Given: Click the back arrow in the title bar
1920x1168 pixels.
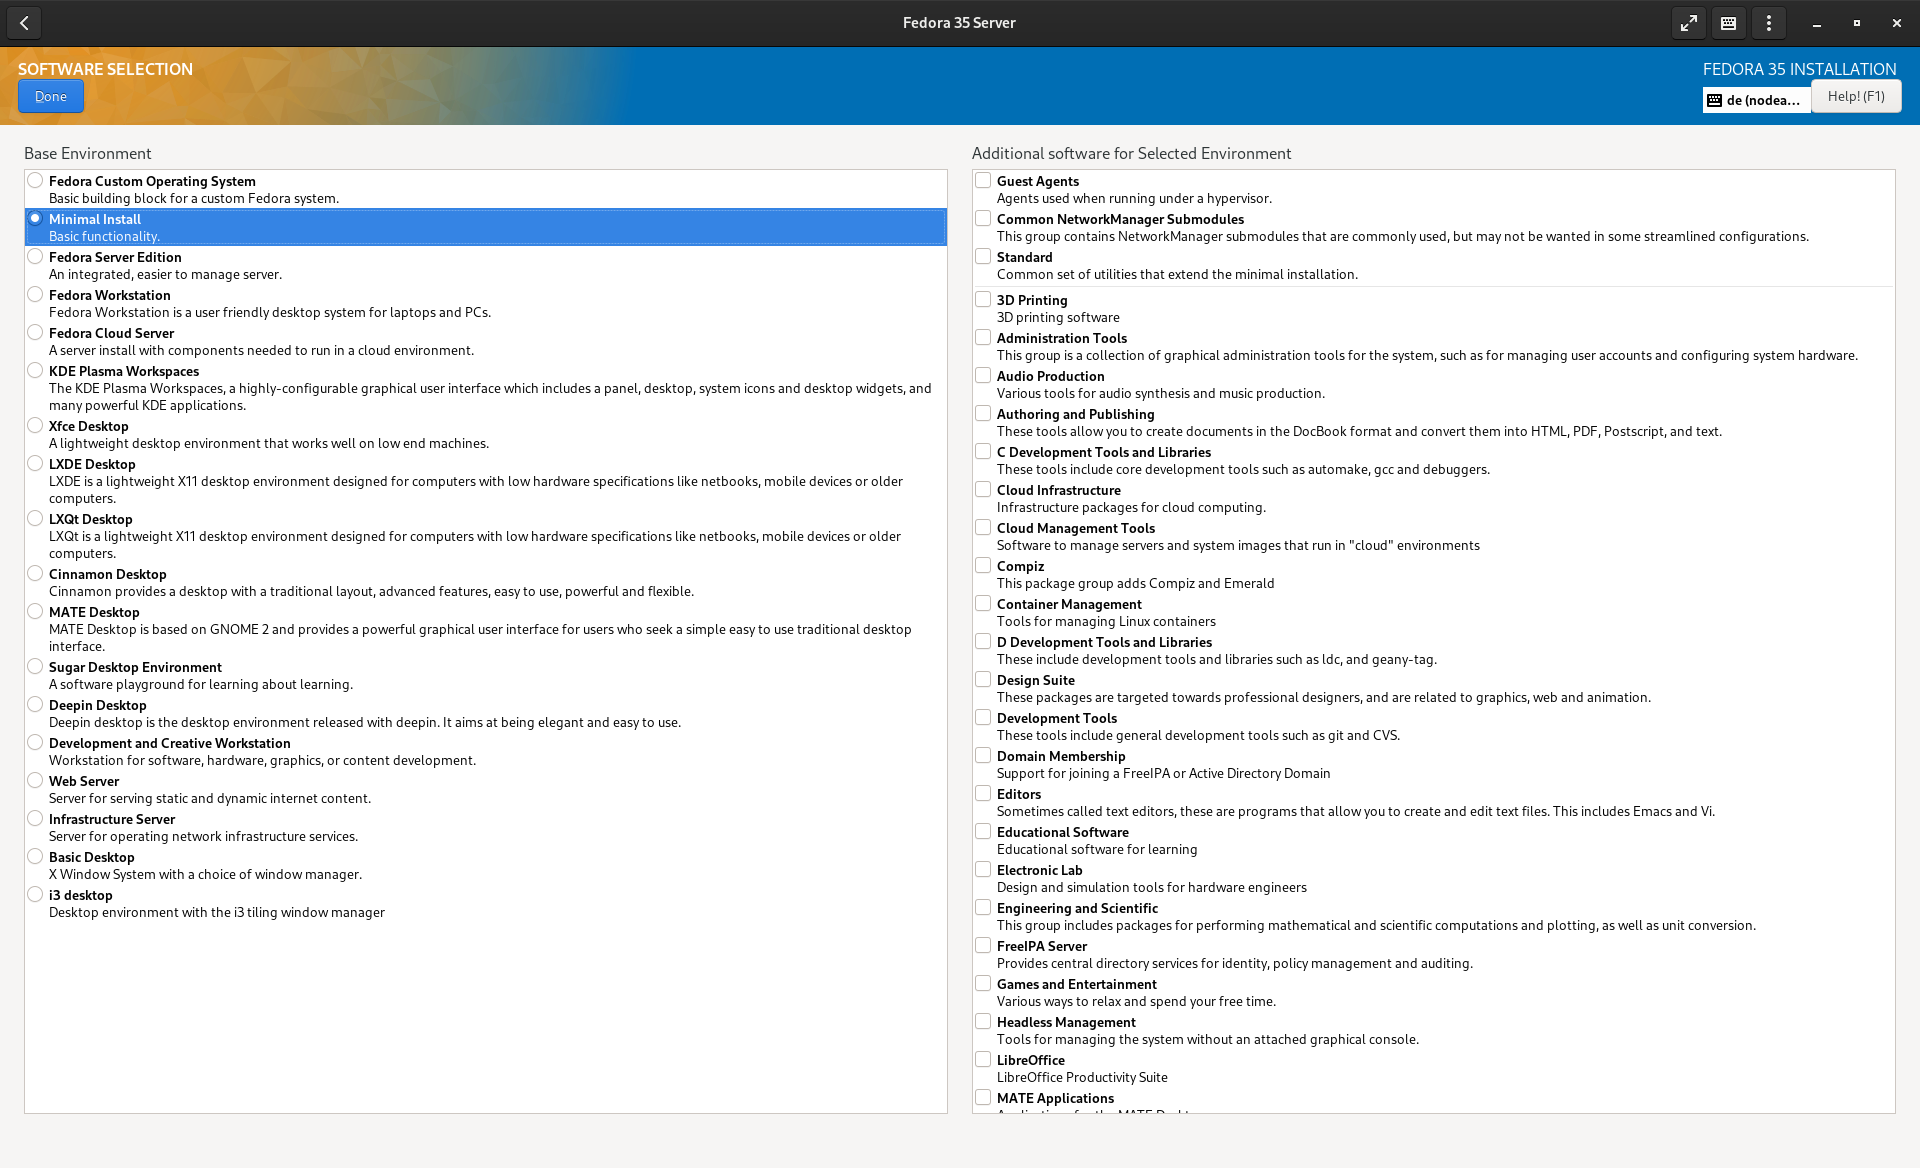Looking at the screenshot, I should coord(24,23).
